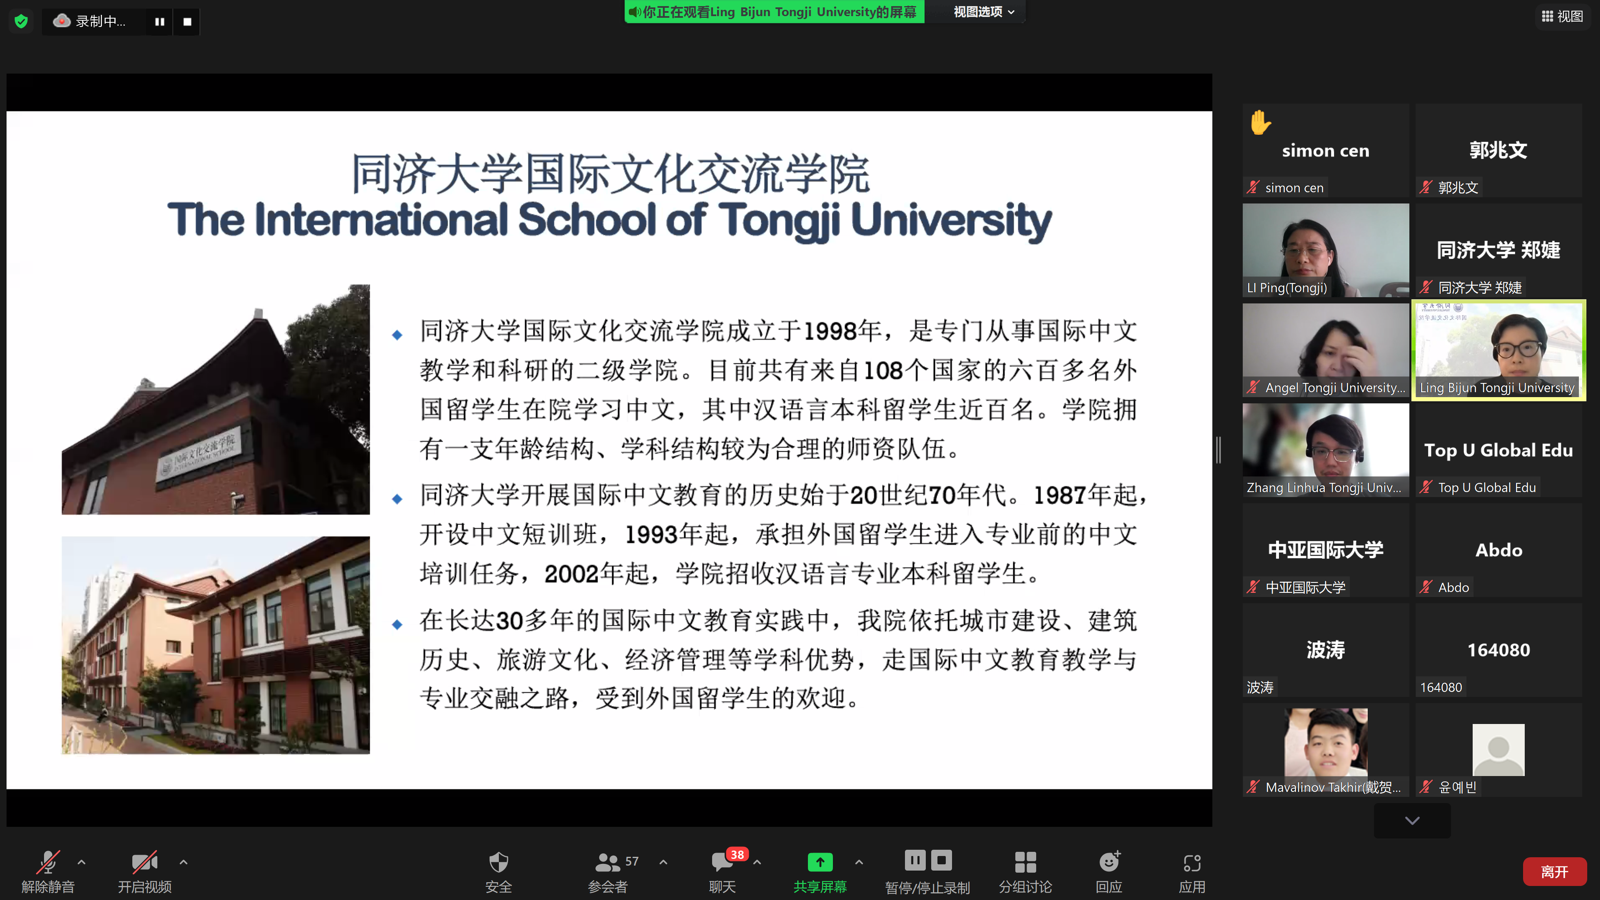1600x900 pixels.
Task: Select Abdo participant tile
Action: pyautogui.click(x=1499, y=550)
